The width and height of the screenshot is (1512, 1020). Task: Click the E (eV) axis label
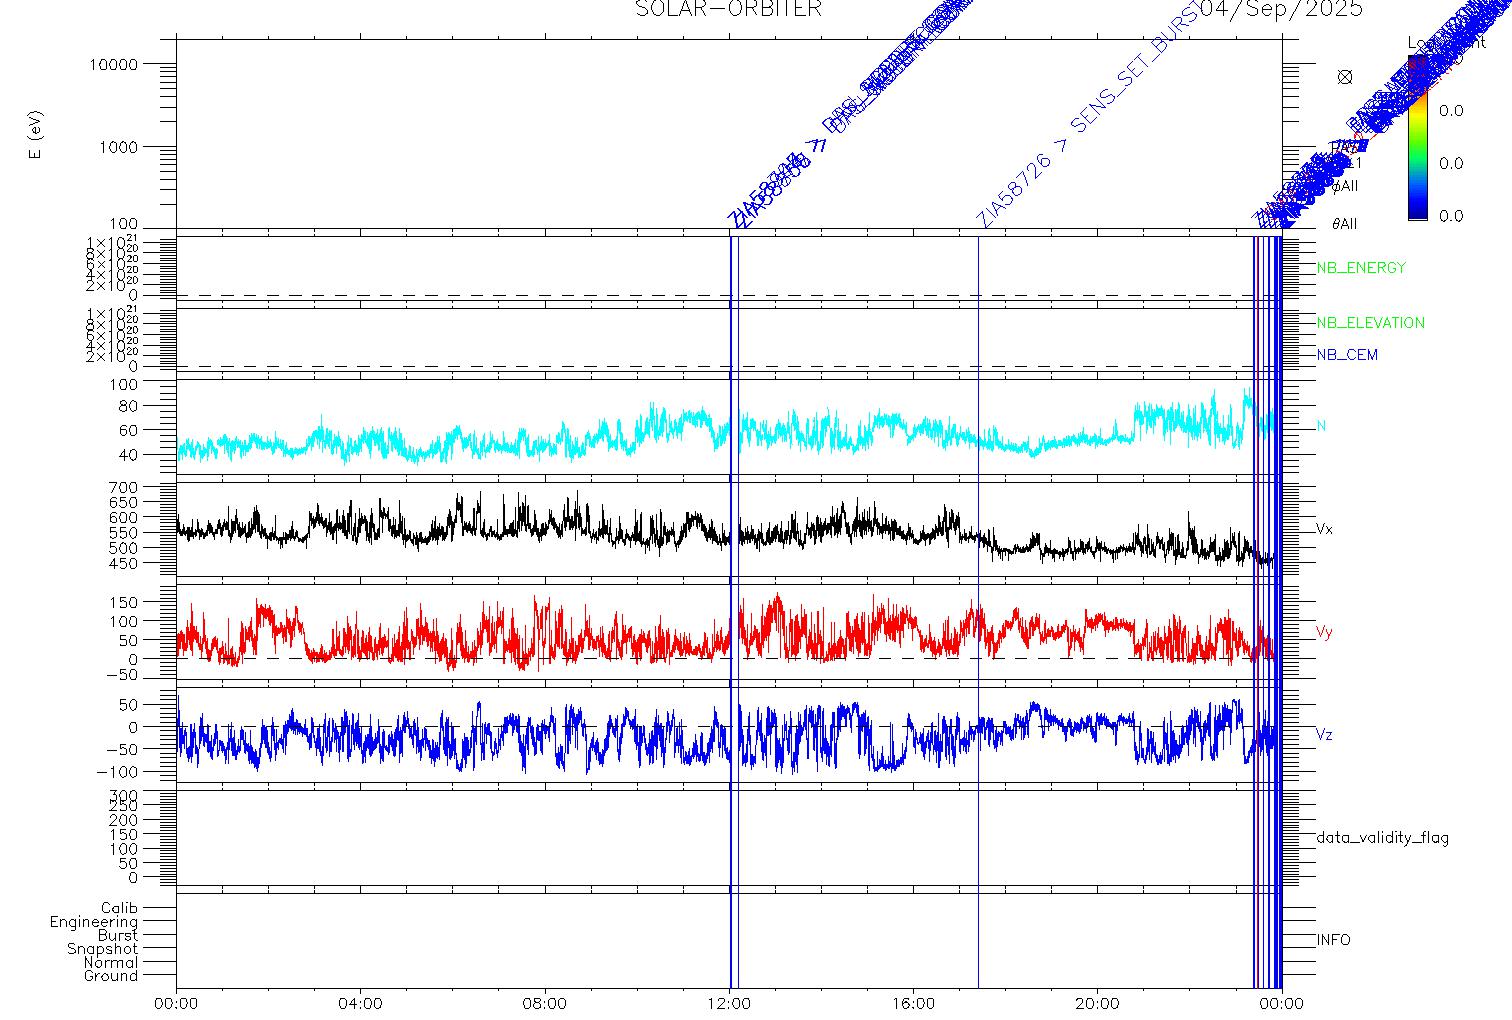pos(37,136)
